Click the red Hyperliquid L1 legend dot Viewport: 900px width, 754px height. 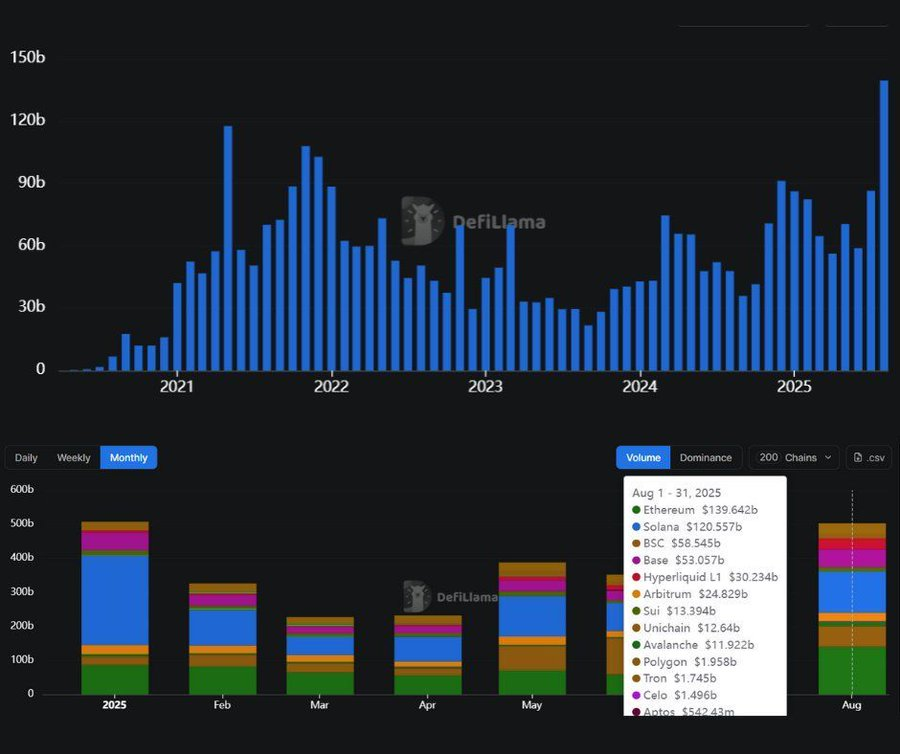637,577
